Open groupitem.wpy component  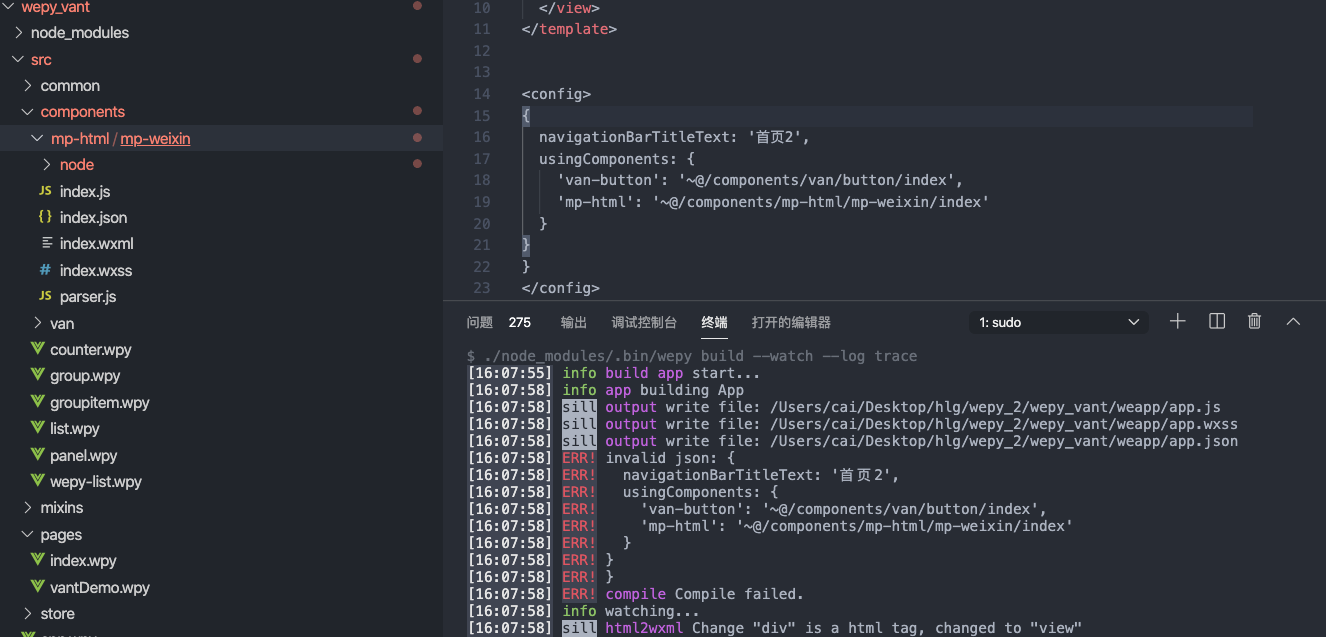pyautogui.click(x=100, y=403)
